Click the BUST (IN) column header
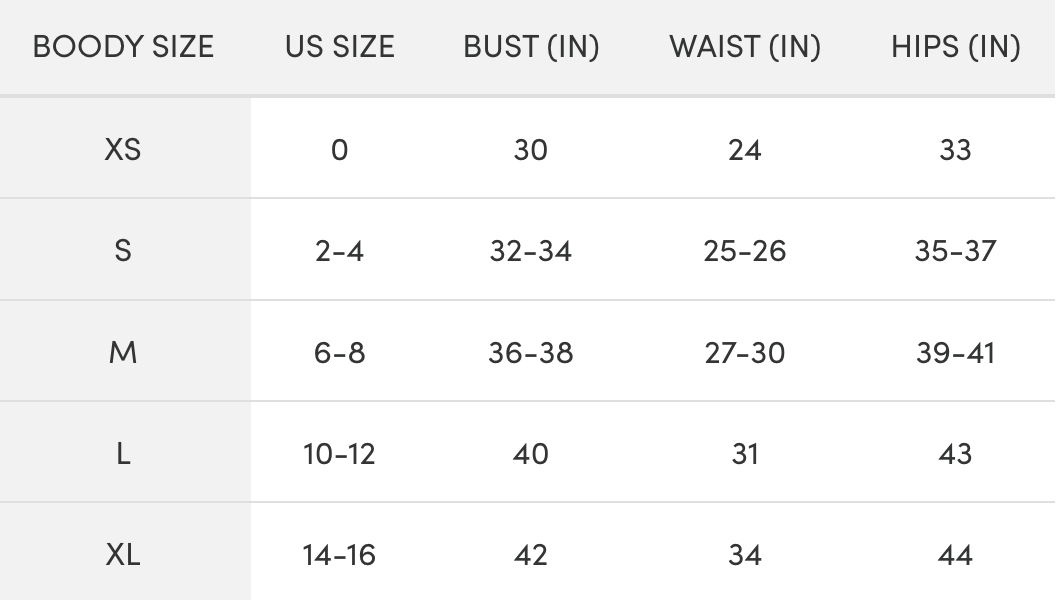 click(x=531, y=47)
